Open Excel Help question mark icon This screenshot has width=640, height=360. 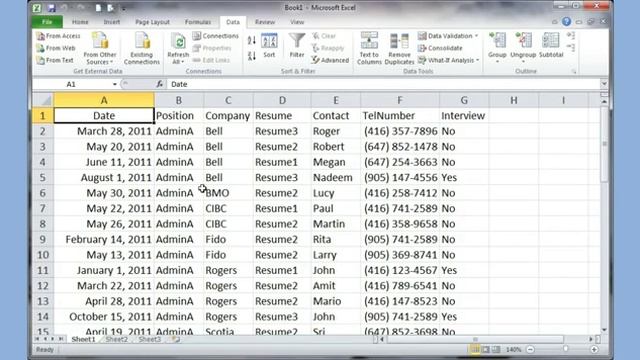[x=566, y=22]
